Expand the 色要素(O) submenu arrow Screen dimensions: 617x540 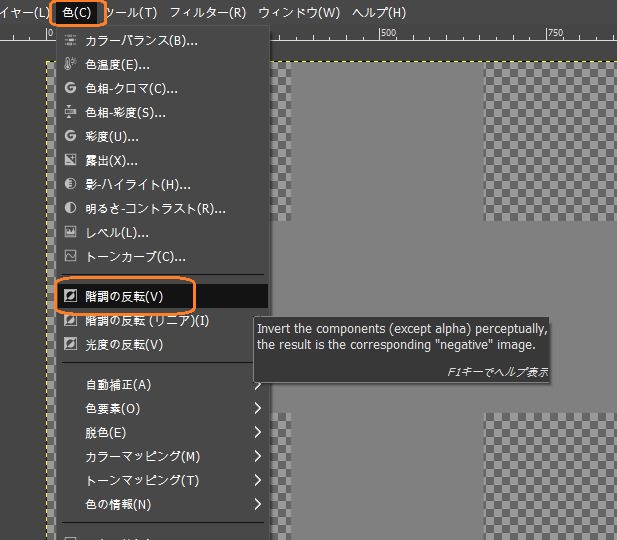click(x=257, y=409)
